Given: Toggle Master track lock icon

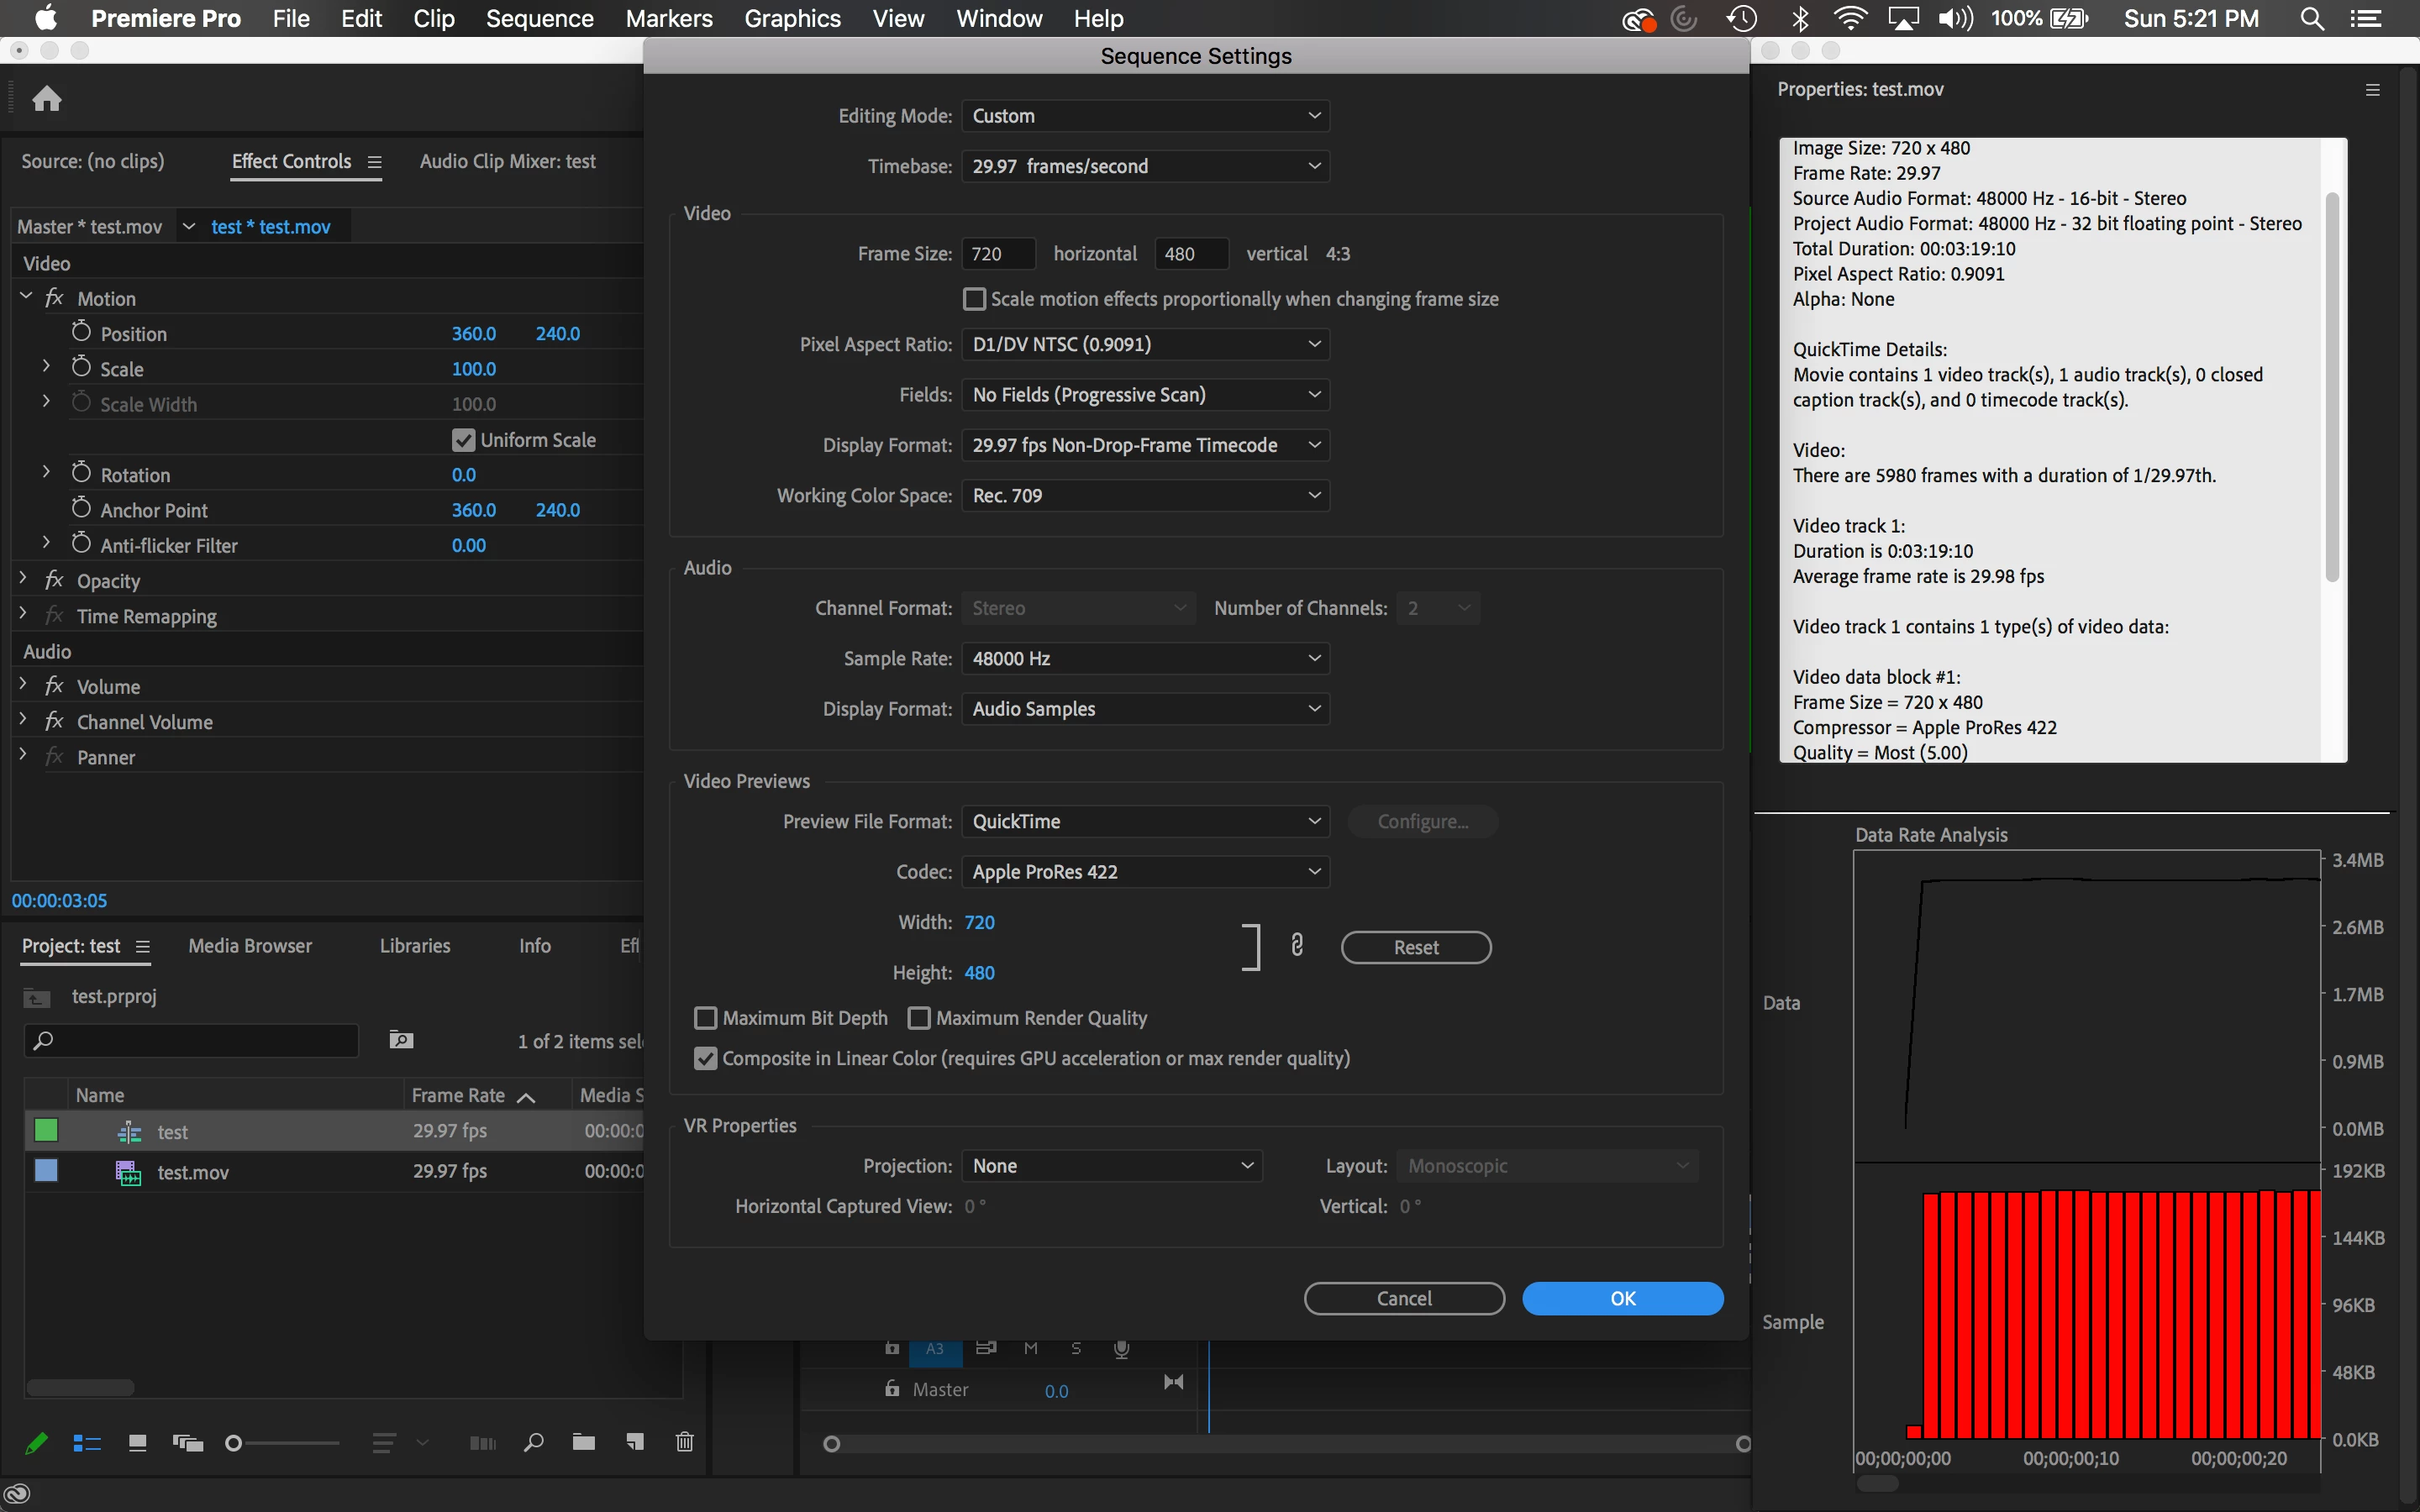Looking at the screenshot, I should 892,1388.
